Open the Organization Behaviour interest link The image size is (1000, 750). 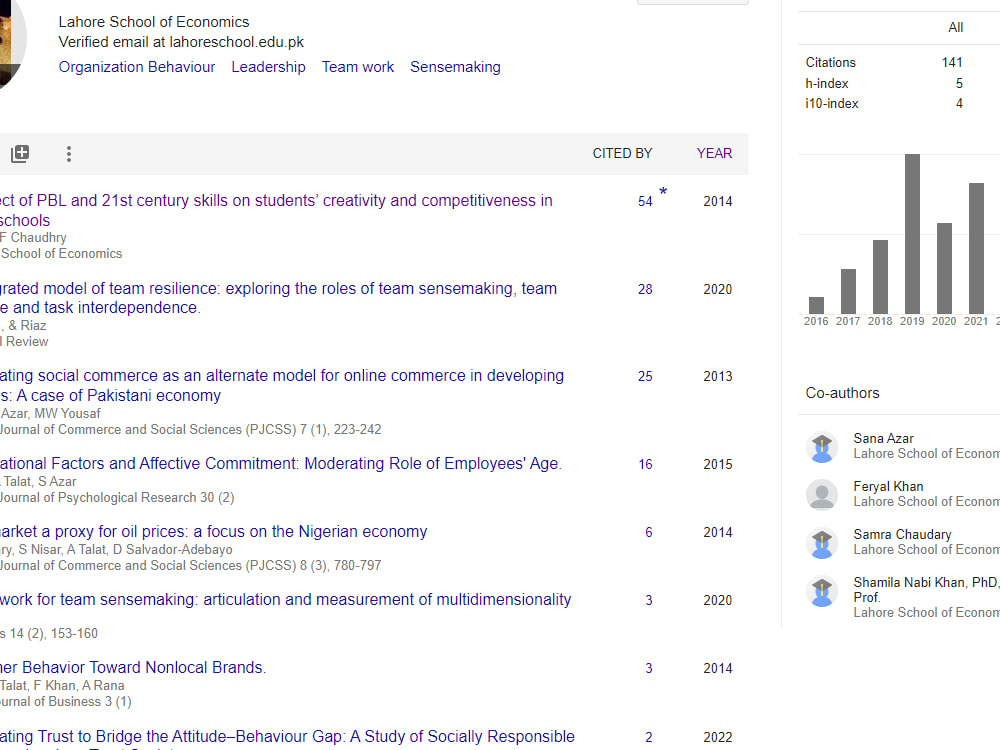(137, 67)
